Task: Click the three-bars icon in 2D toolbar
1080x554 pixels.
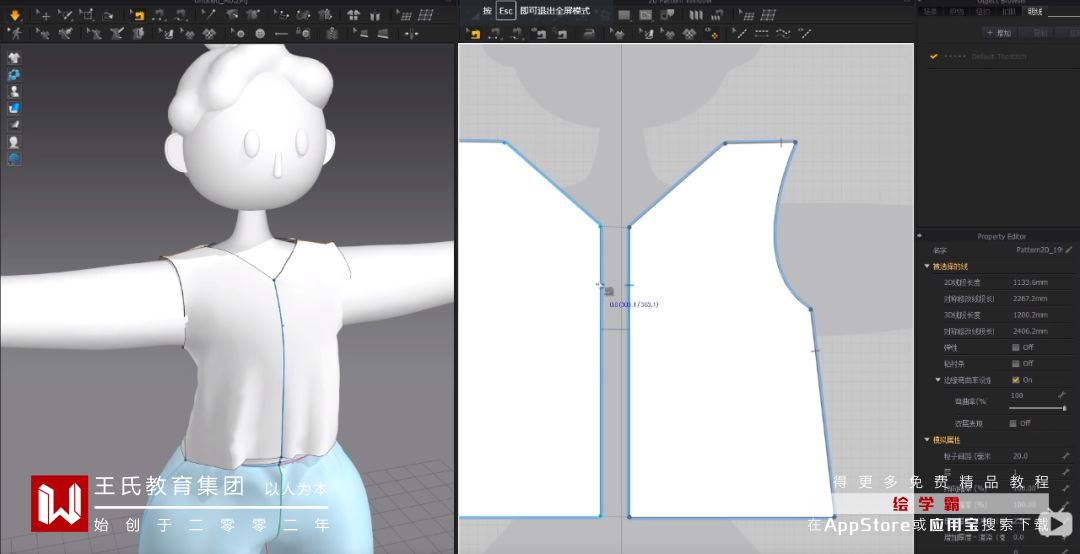Action: click(x=696, y=15)
